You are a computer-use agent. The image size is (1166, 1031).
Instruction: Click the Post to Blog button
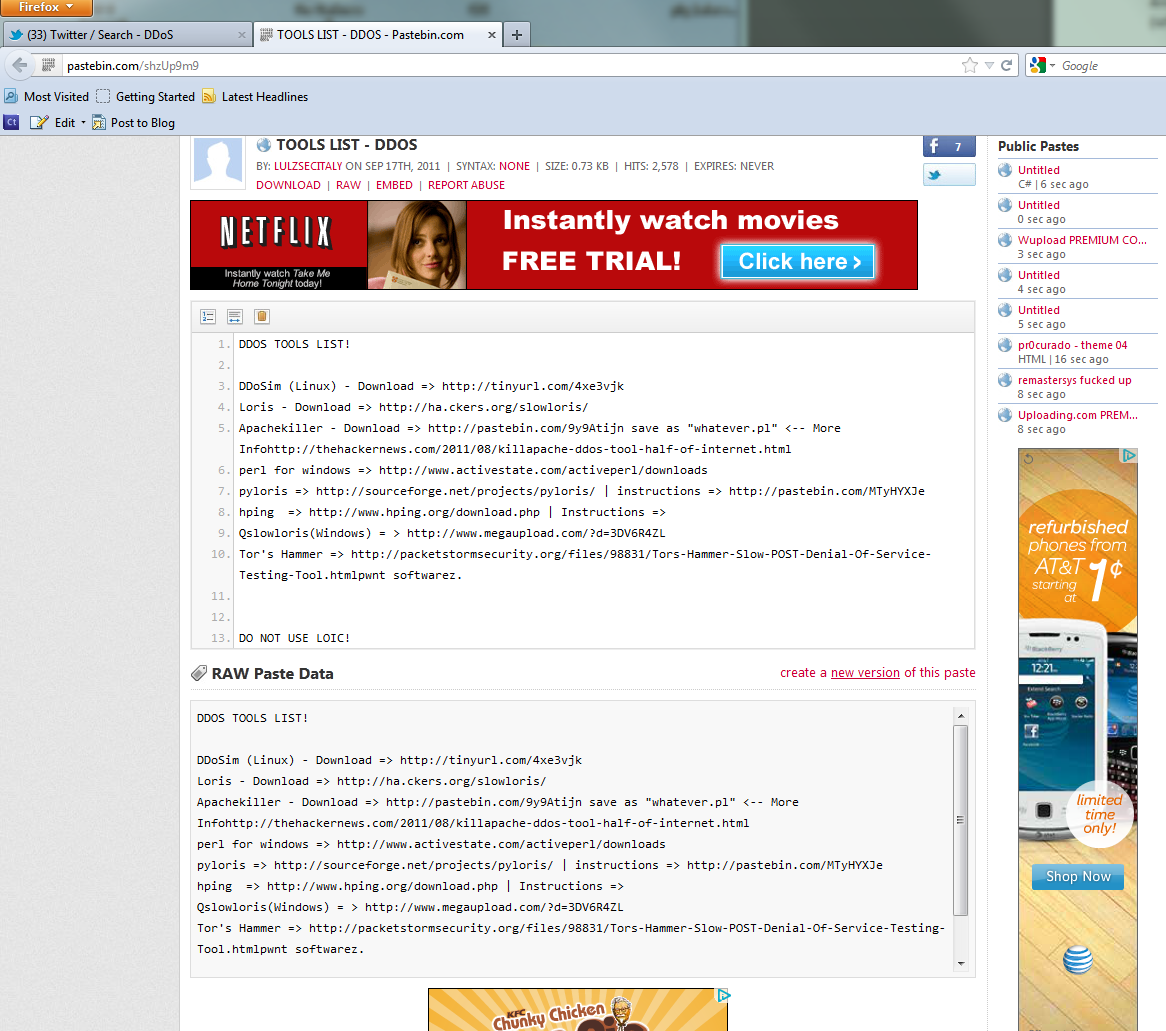[x=134, y=123]
